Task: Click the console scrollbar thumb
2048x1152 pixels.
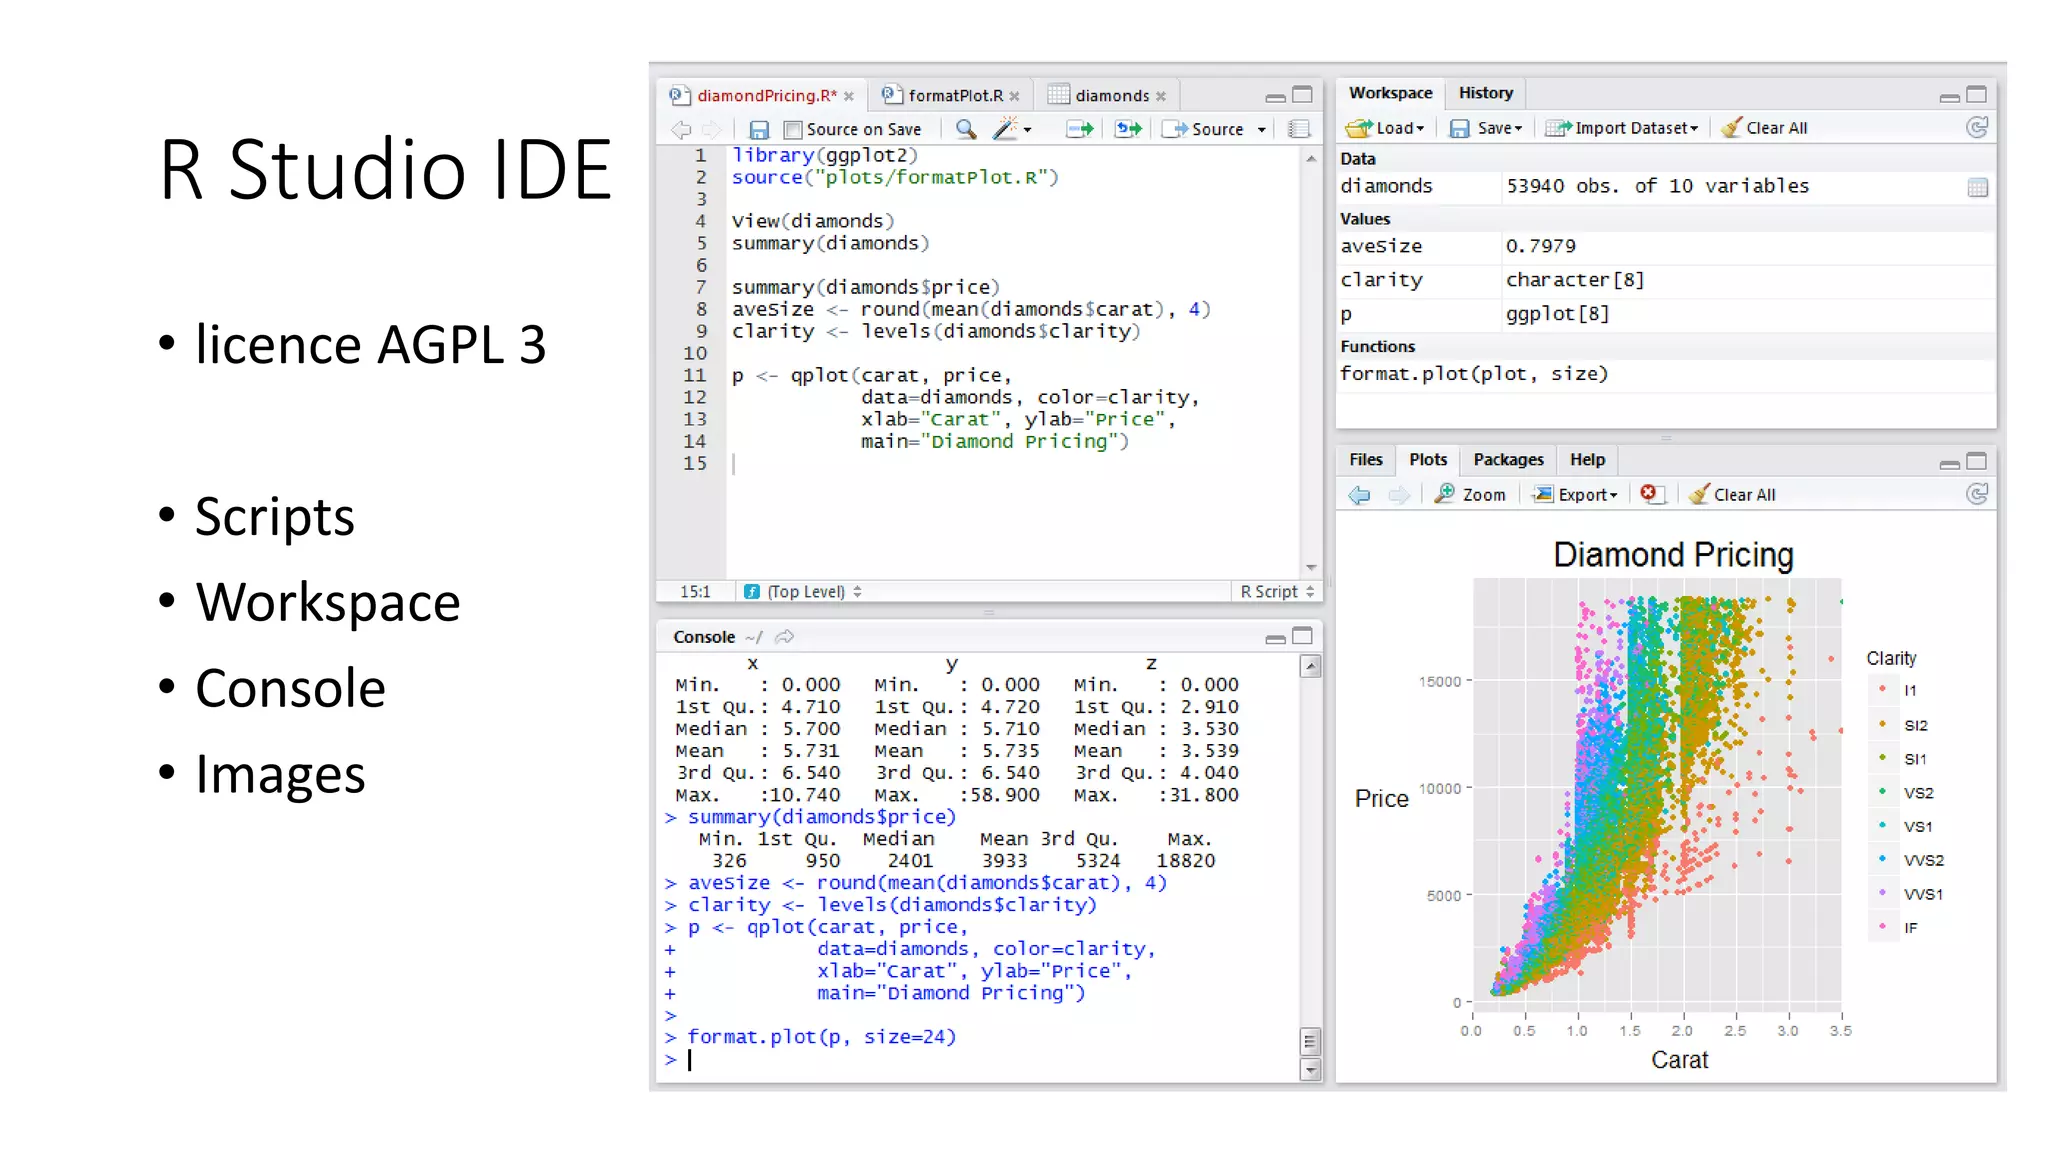Action: pos(1311,1042)
